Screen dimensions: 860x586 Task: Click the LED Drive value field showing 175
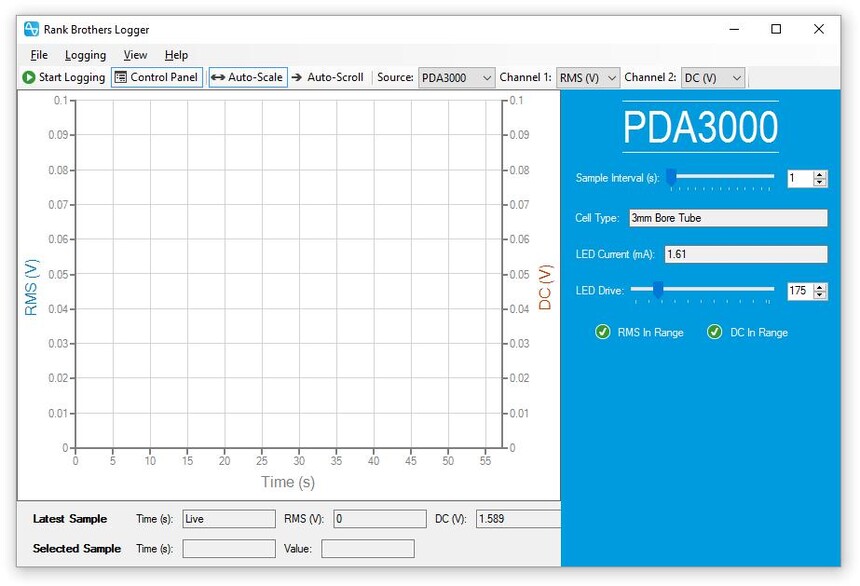click(800, 291)
